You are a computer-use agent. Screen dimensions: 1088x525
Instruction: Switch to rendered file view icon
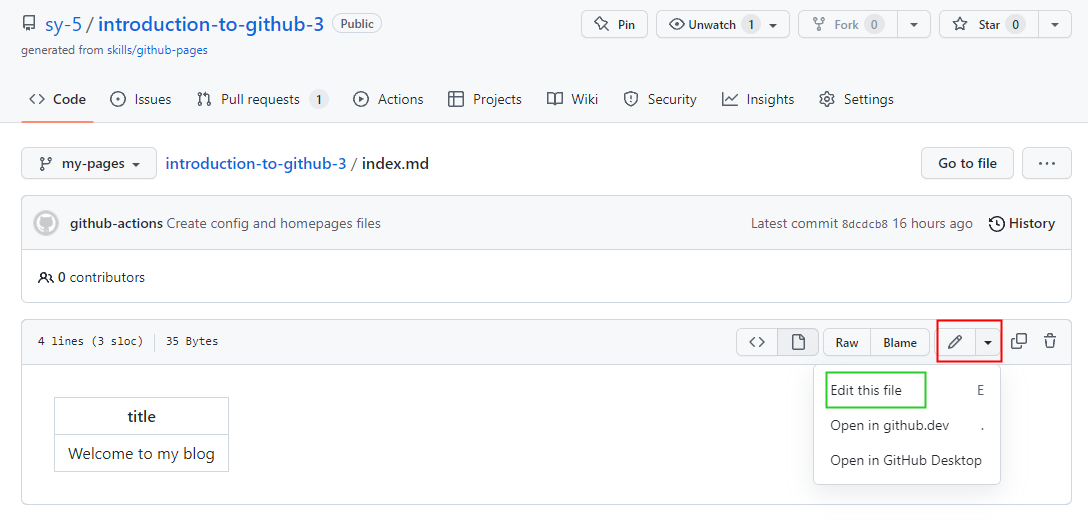click(798, 342)
